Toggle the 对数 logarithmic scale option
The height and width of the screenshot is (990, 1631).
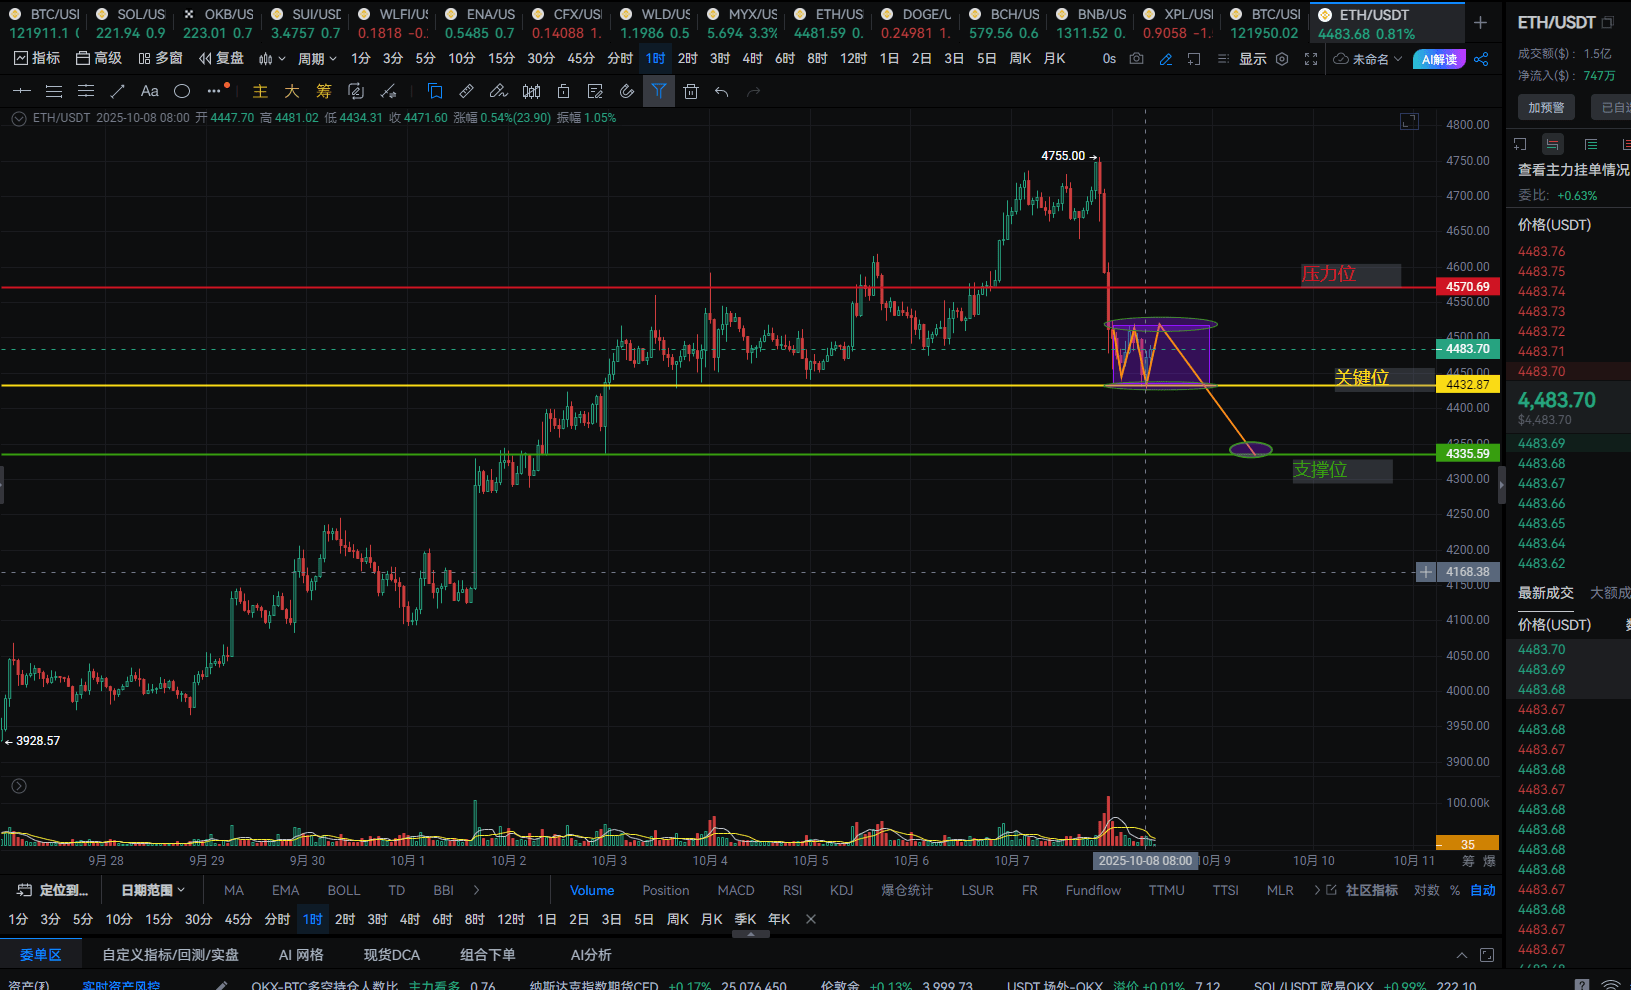(1426, 890)
